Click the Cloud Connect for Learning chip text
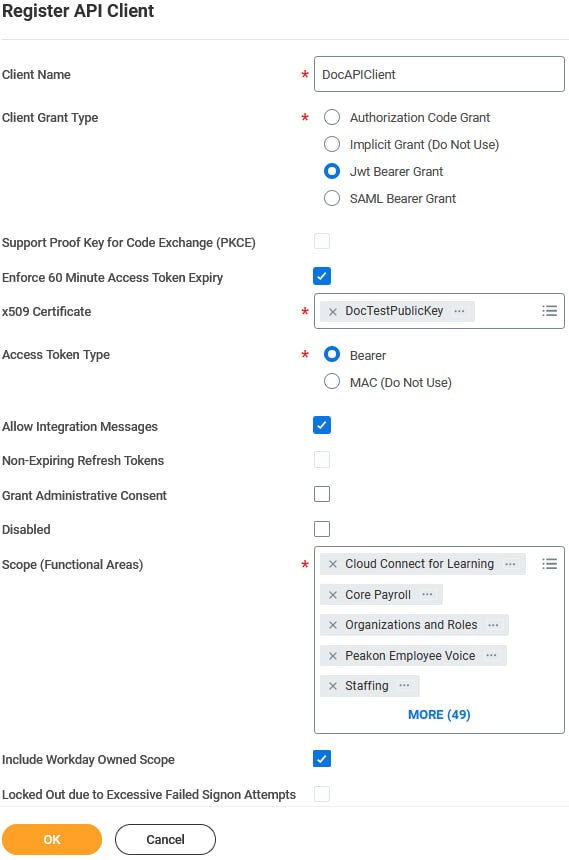This screenshot has height=860, width=569. [419, 564]
